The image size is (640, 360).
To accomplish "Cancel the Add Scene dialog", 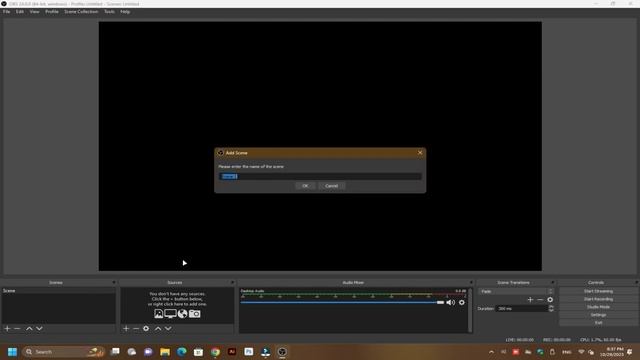I will pyautogui.click(x=331, y=186).
